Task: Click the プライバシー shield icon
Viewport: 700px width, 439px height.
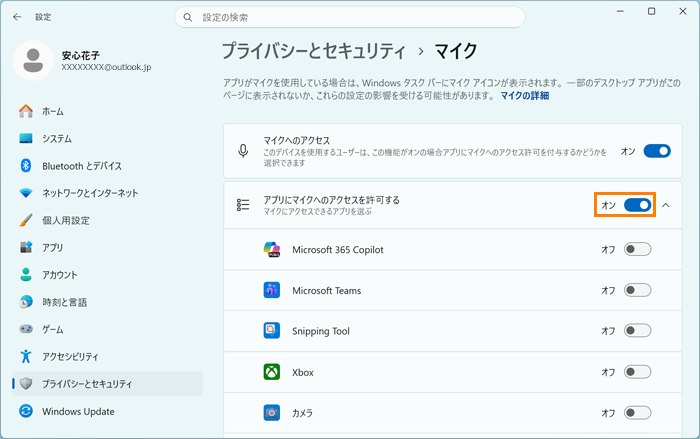Action: 26,384
